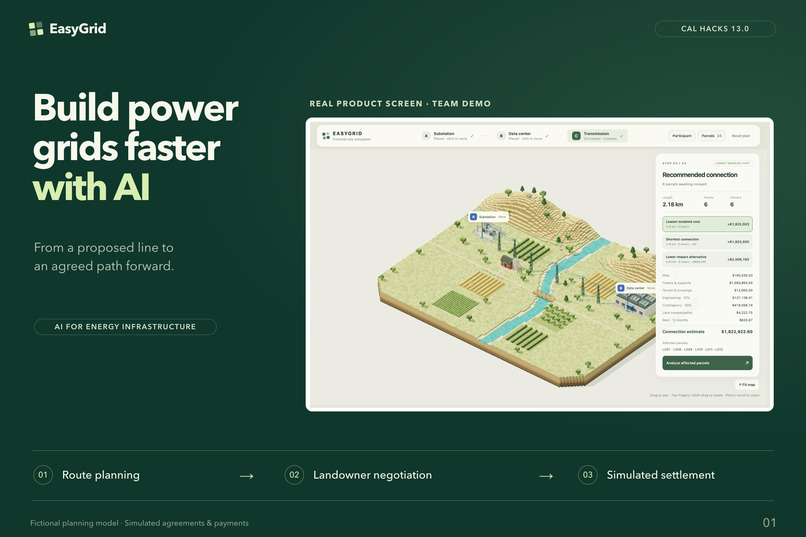Click the Simulated settlement label

point(661,475)
